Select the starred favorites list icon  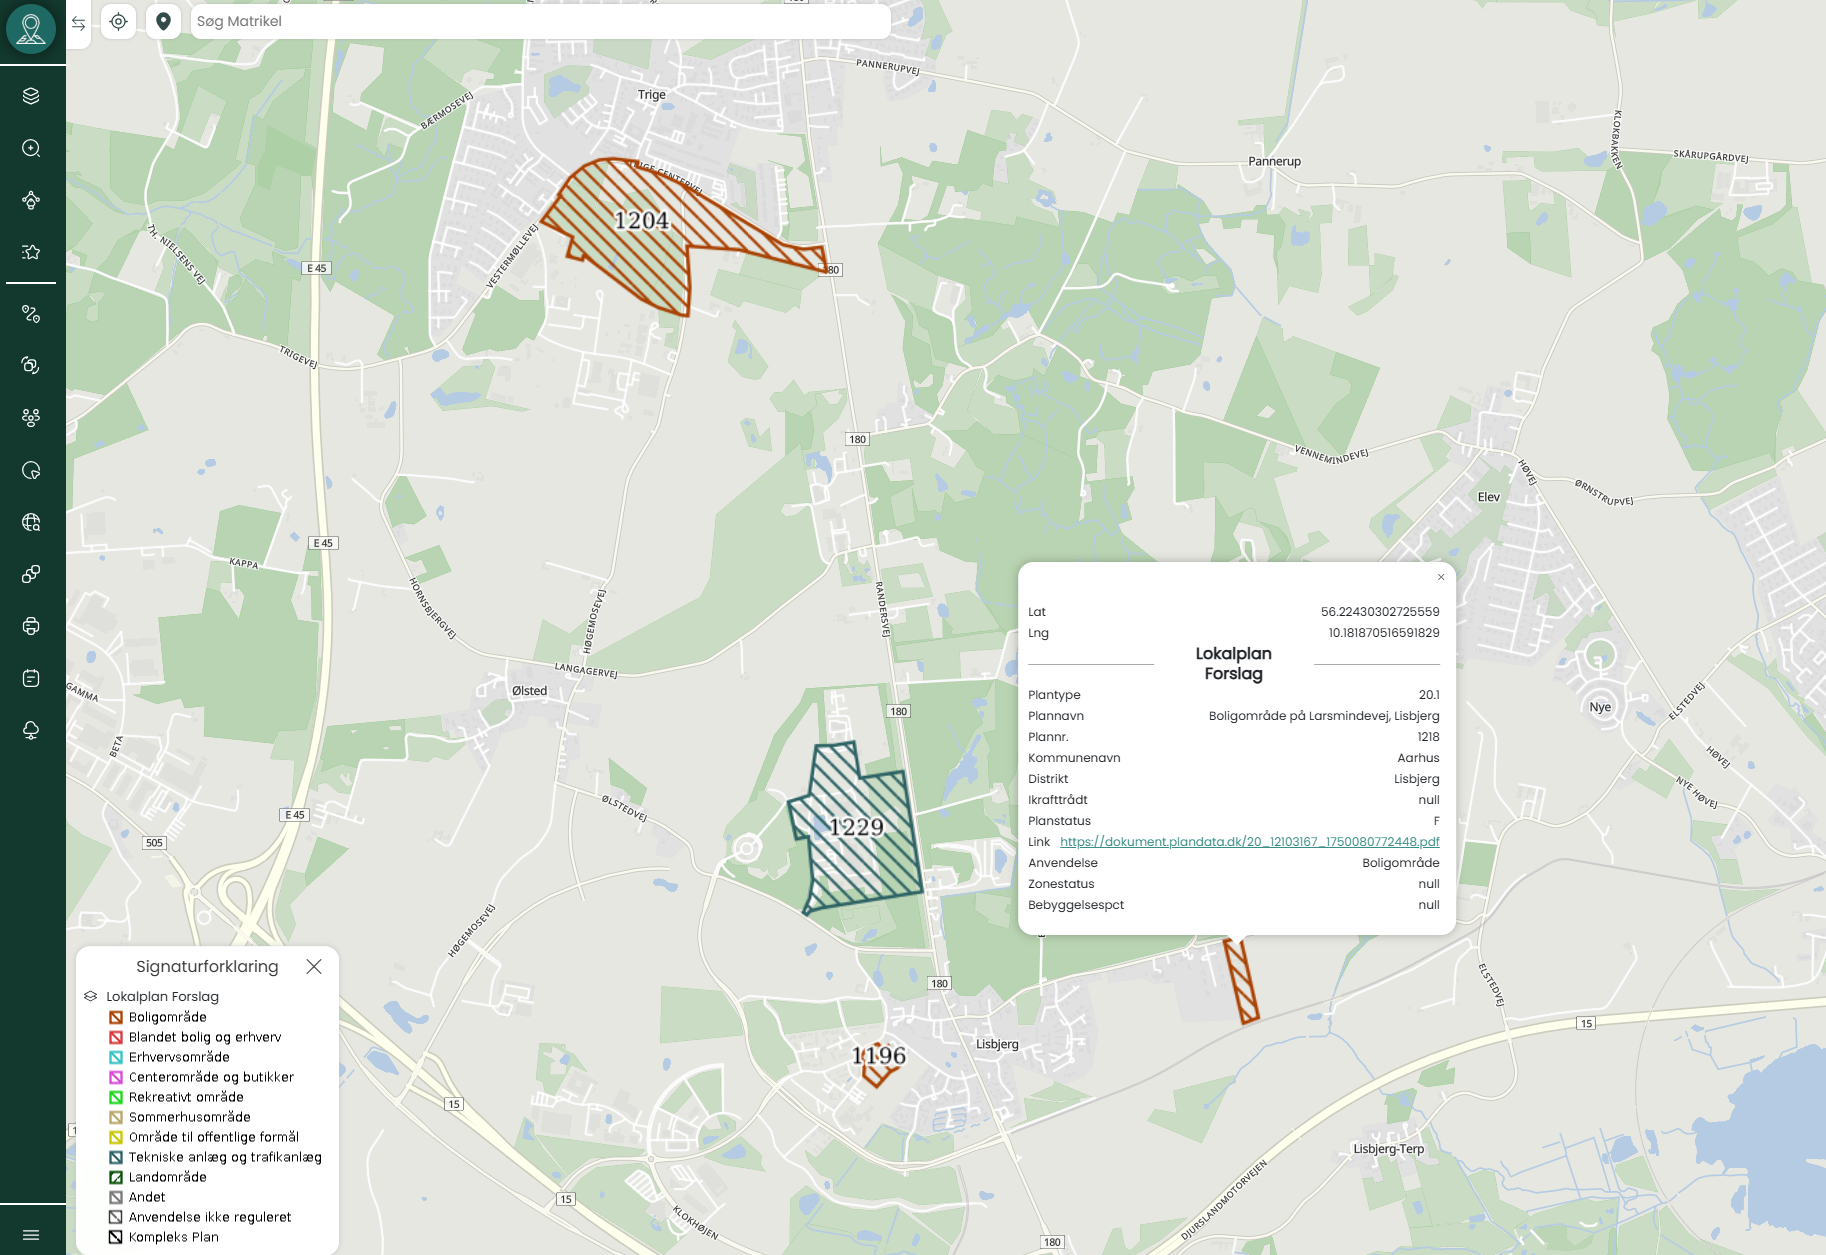(31, 252)
